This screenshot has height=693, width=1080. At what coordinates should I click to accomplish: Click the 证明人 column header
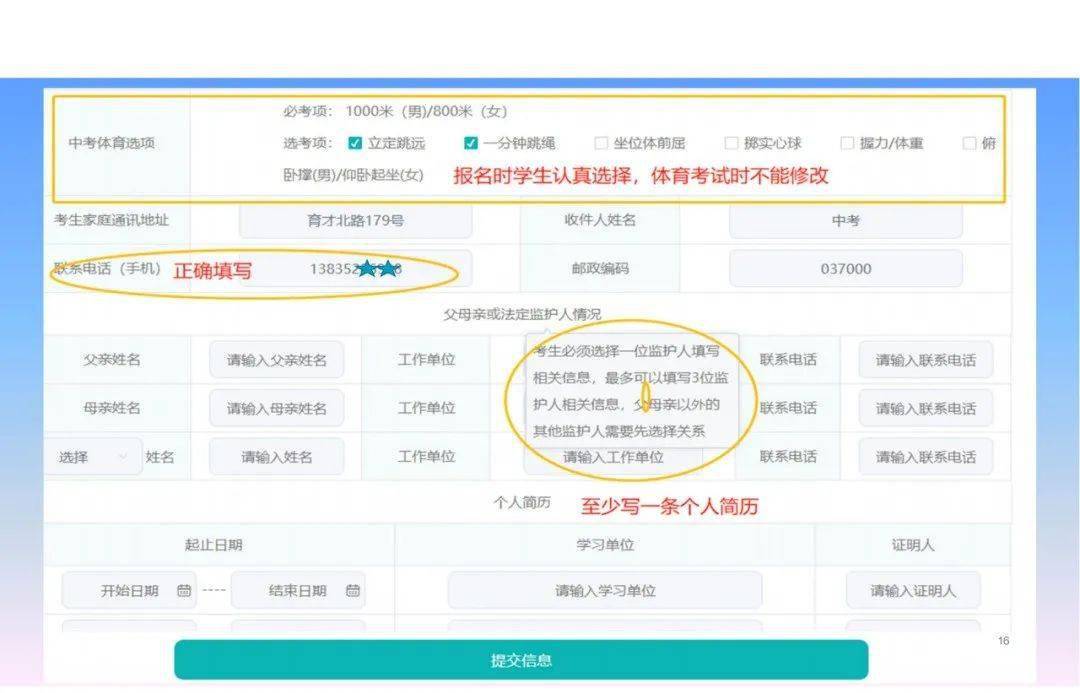tap(913, 545)
